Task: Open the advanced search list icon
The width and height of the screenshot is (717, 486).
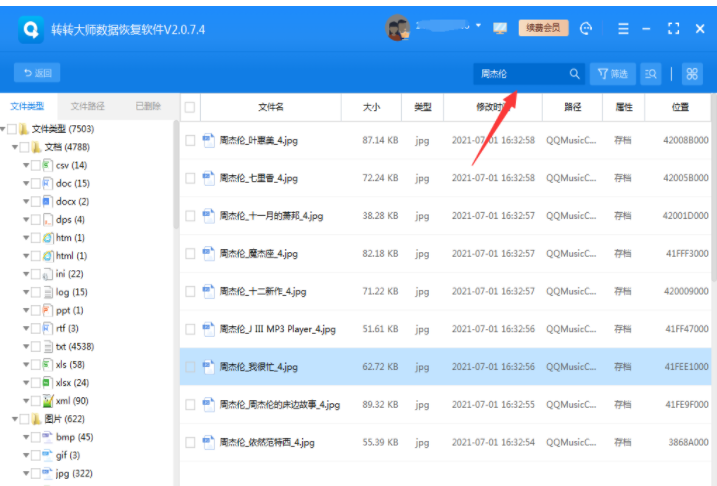Action: (650, 74)
